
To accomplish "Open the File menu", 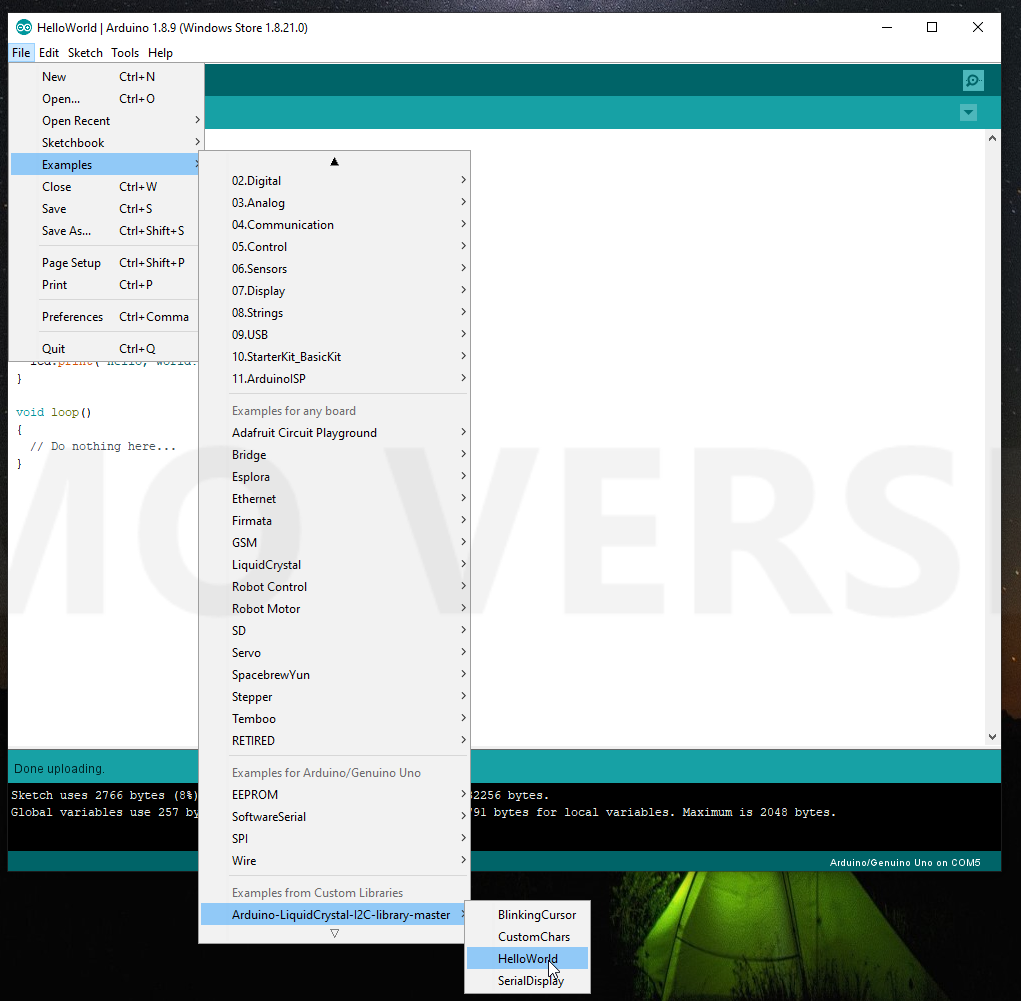I will pos(21,53).
